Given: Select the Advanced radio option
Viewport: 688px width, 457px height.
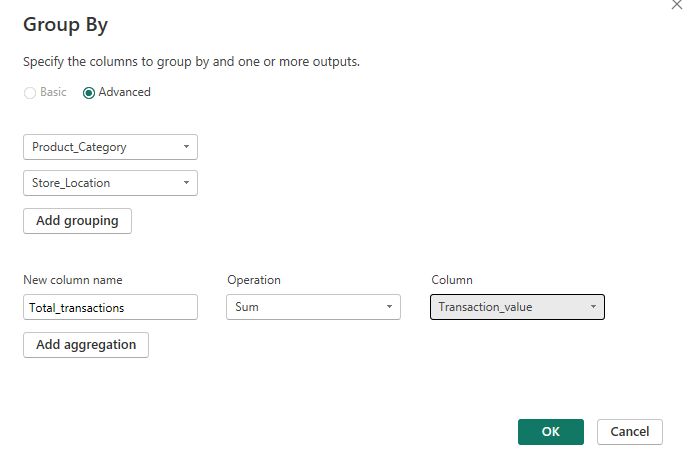Looking at the screenshot, I should click(x=89, y=92).
